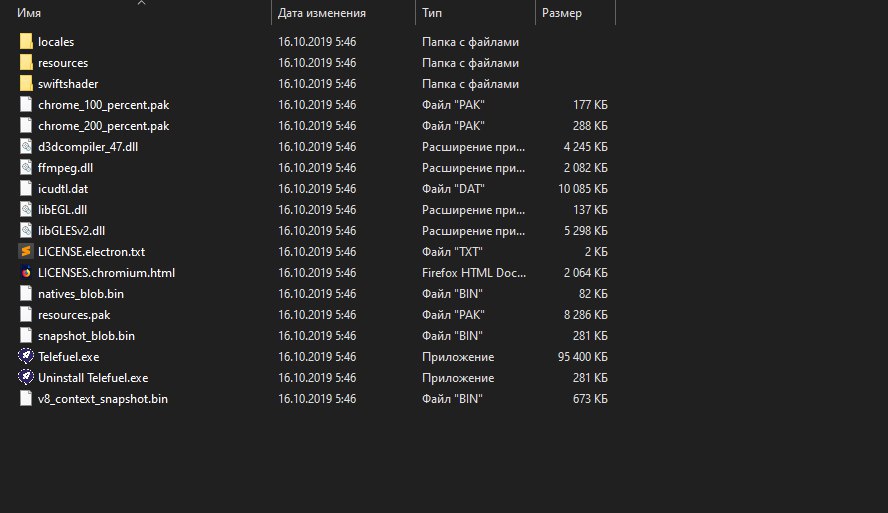Select the natives_blob.bin file name

click(x=81, y=294)
